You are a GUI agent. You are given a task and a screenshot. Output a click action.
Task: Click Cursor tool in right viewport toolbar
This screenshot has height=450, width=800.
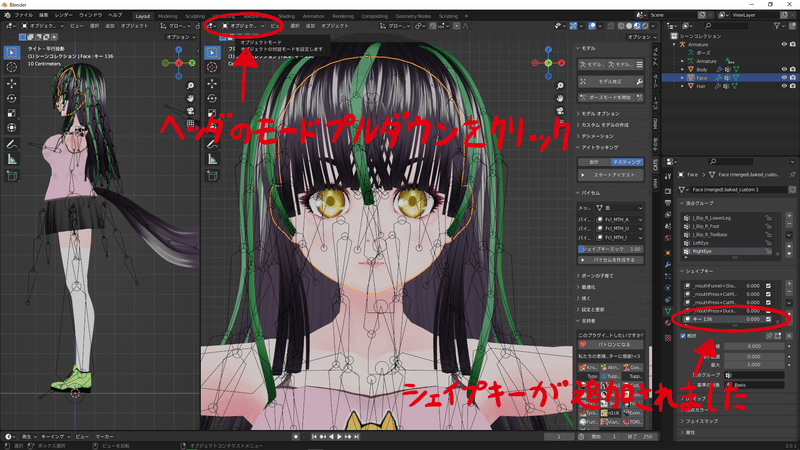tap(212, 67)
